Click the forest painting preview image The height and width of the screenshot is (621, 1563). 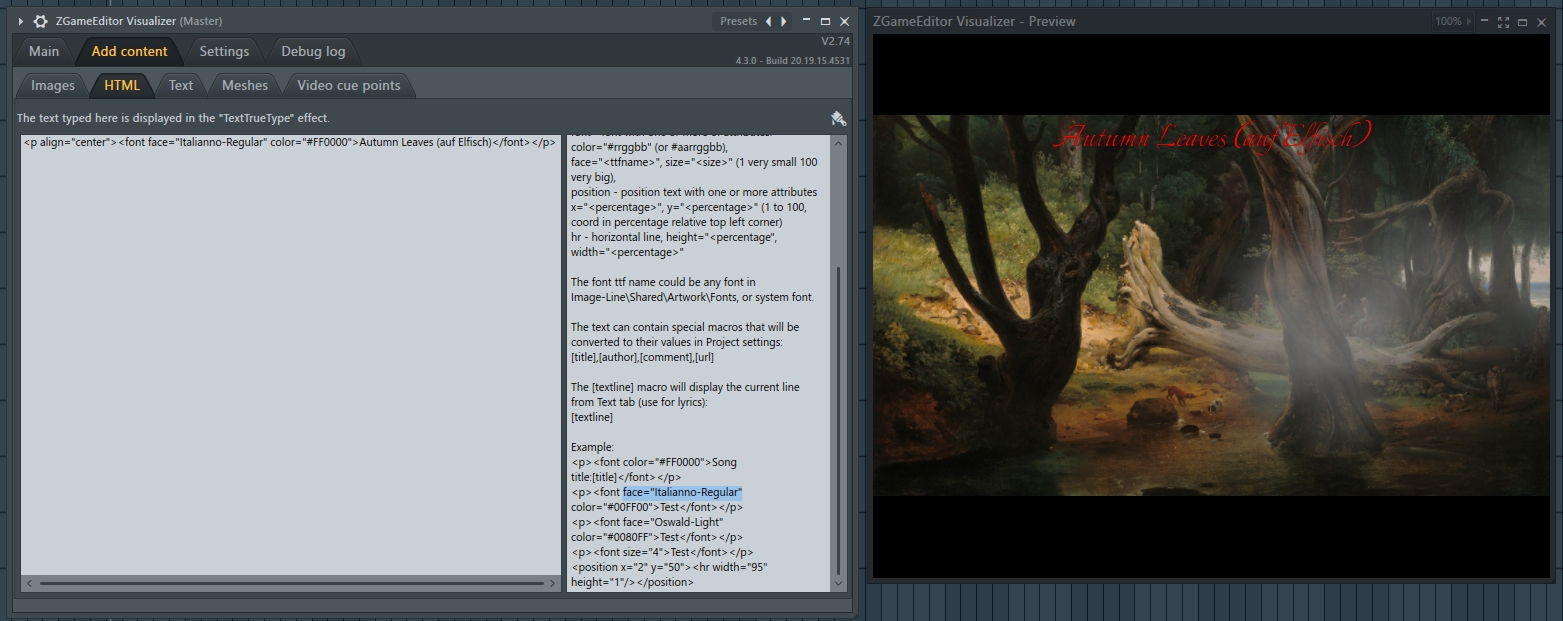1212,305
